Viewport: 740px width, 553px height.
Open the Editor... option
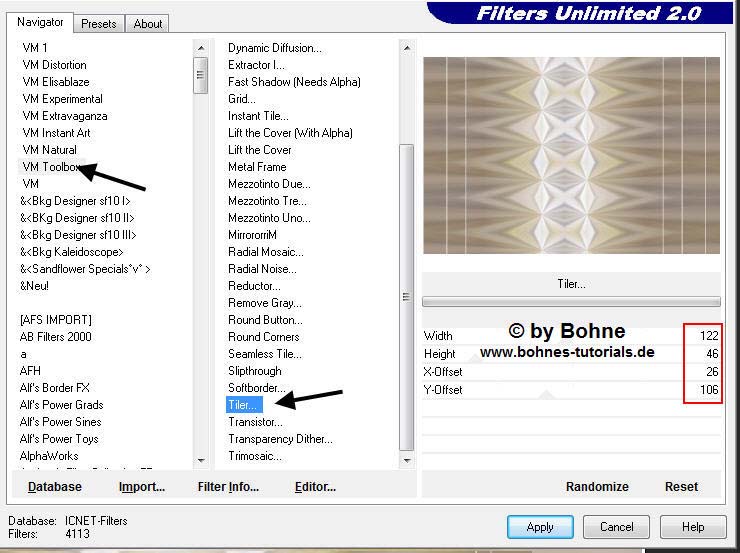(x=315, y=487)
